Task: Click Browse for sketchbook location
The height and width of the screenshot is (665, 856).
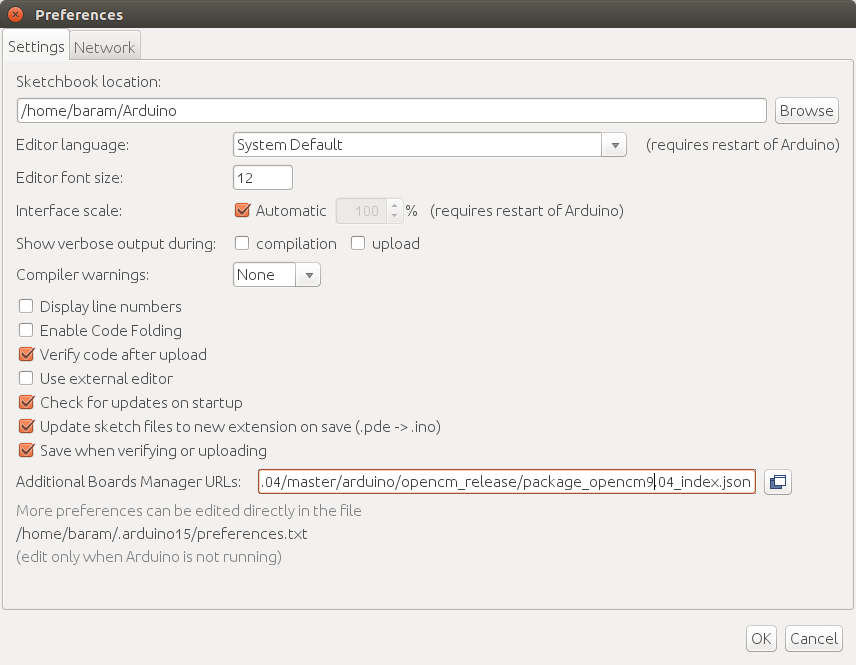Action: 806,111
